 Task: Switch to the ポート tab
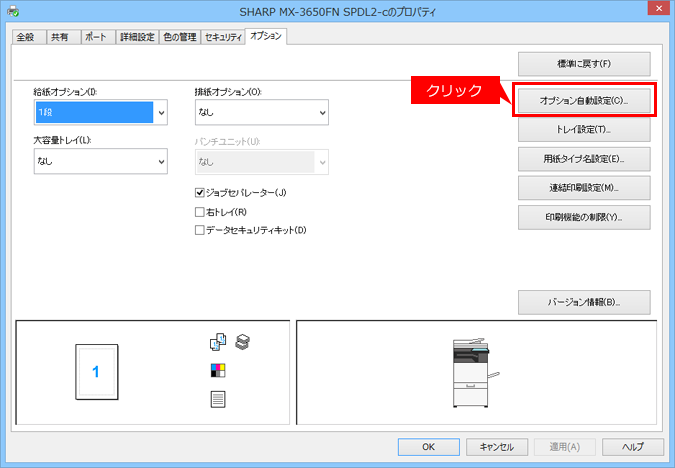pos(96,37)
